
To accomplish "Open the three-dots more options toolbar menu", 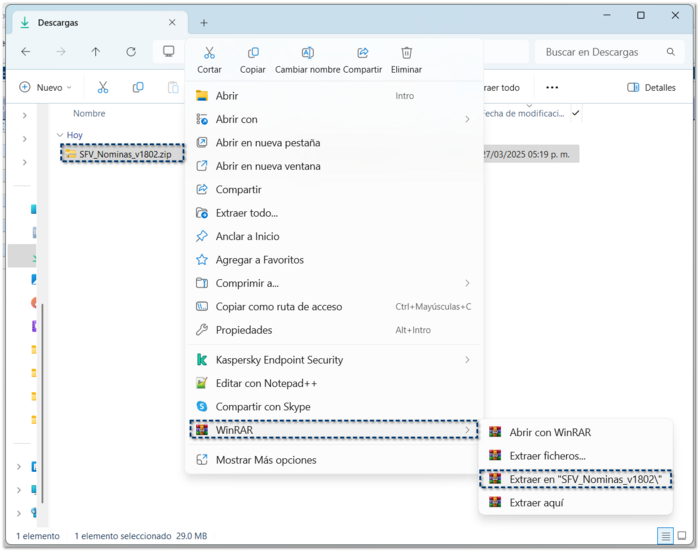I will click(x=552, y=88).
